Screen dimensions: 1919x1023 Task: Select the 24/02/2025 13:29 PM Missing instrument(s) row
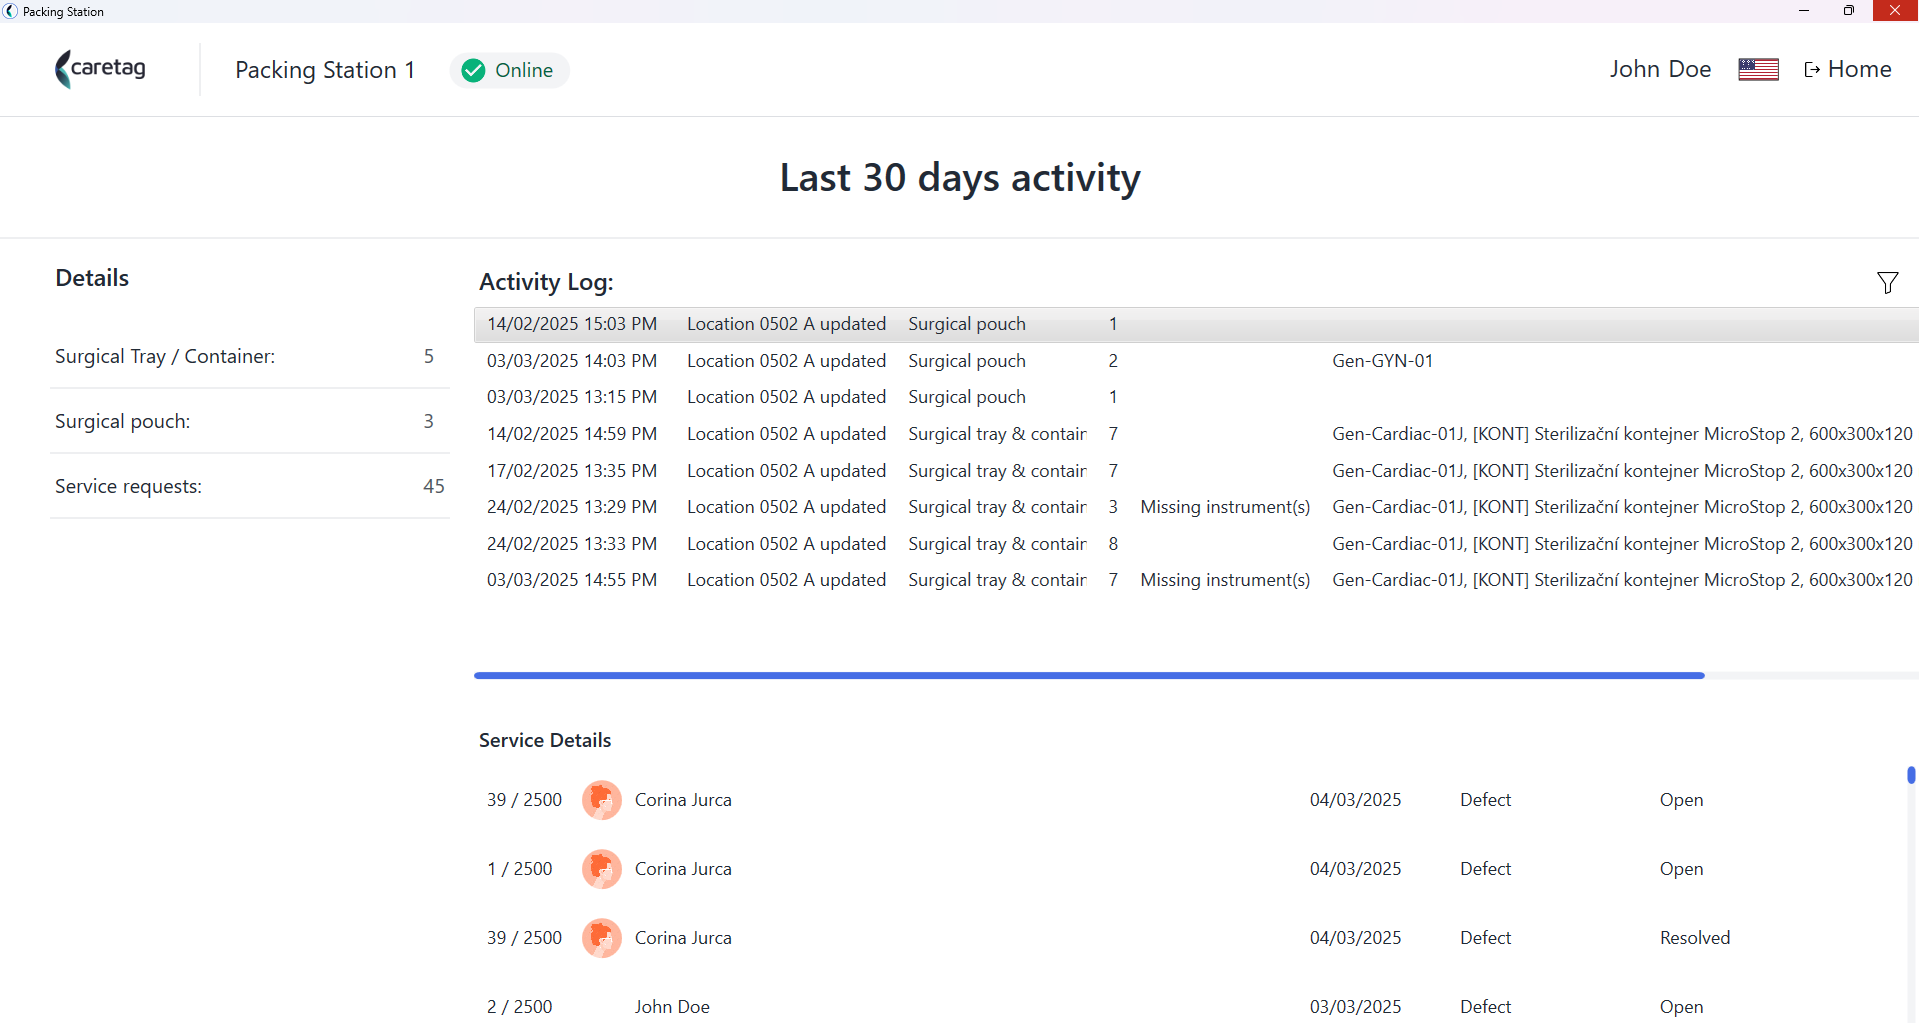pos(1196,507)
